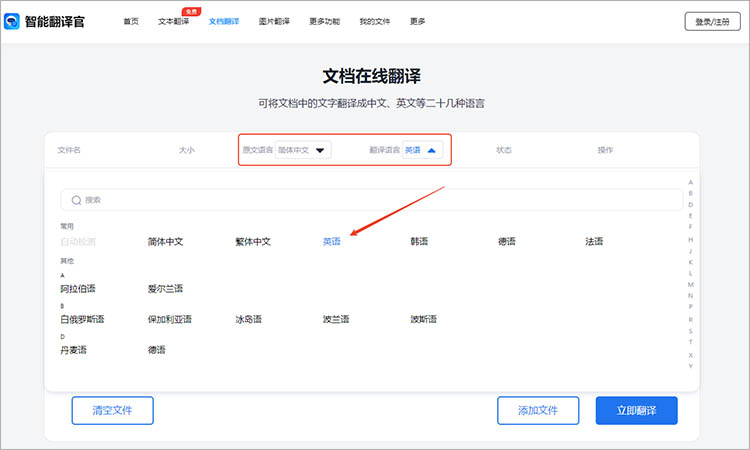Viewport: 750px width, 450px height.
Task: Click the 登录/注册 button
Action: tap(712, 22)
